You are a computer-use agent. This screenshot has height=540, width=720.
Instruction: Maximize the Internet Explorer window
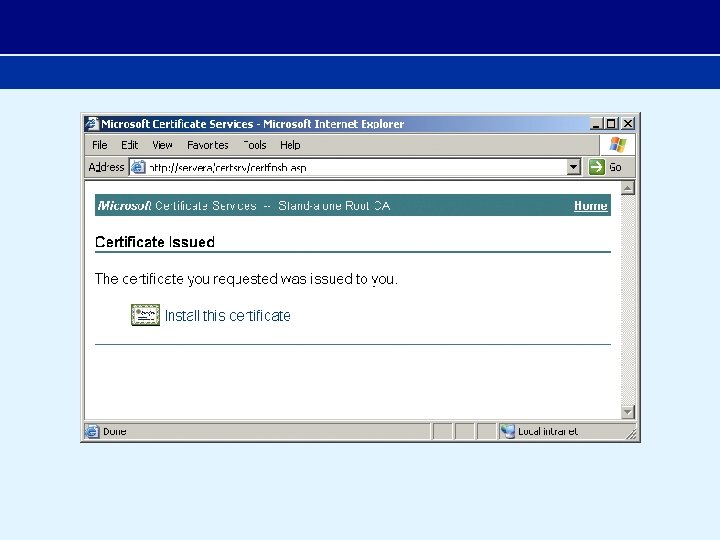pos(611,124)
